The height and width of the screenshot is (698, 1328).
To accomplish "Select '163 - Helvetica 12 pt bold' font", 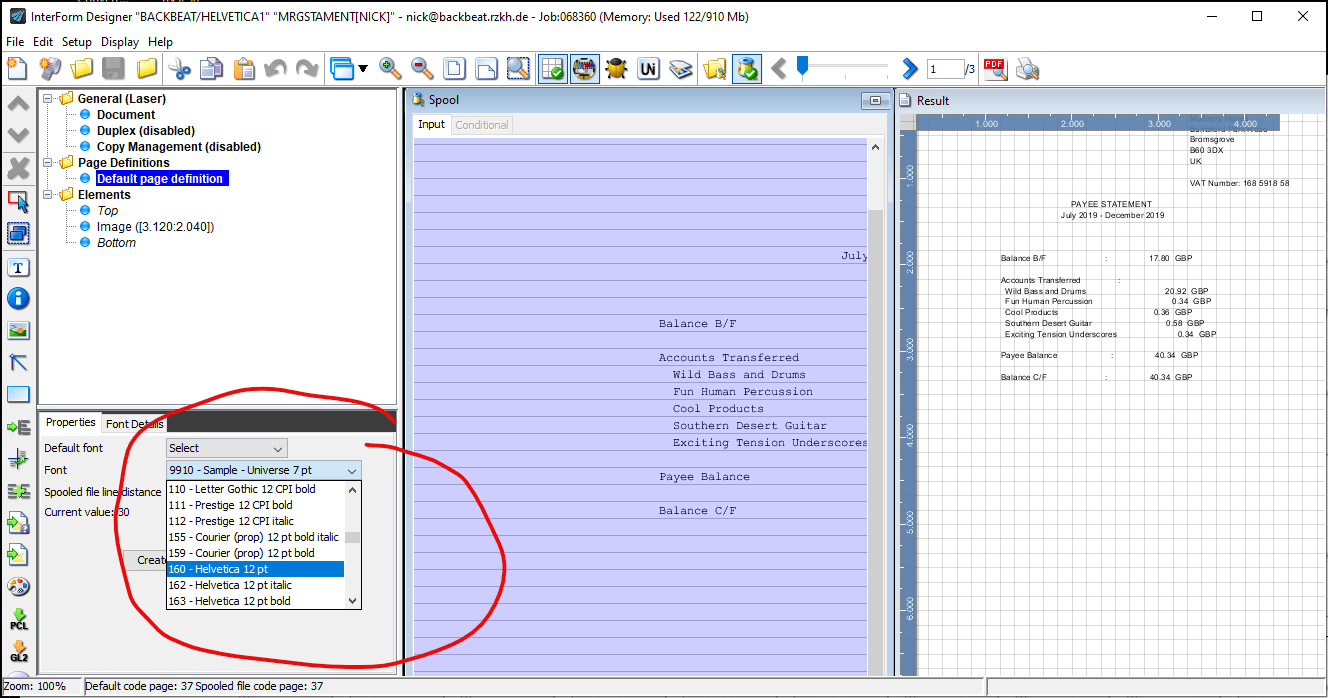I will (255, 601).
